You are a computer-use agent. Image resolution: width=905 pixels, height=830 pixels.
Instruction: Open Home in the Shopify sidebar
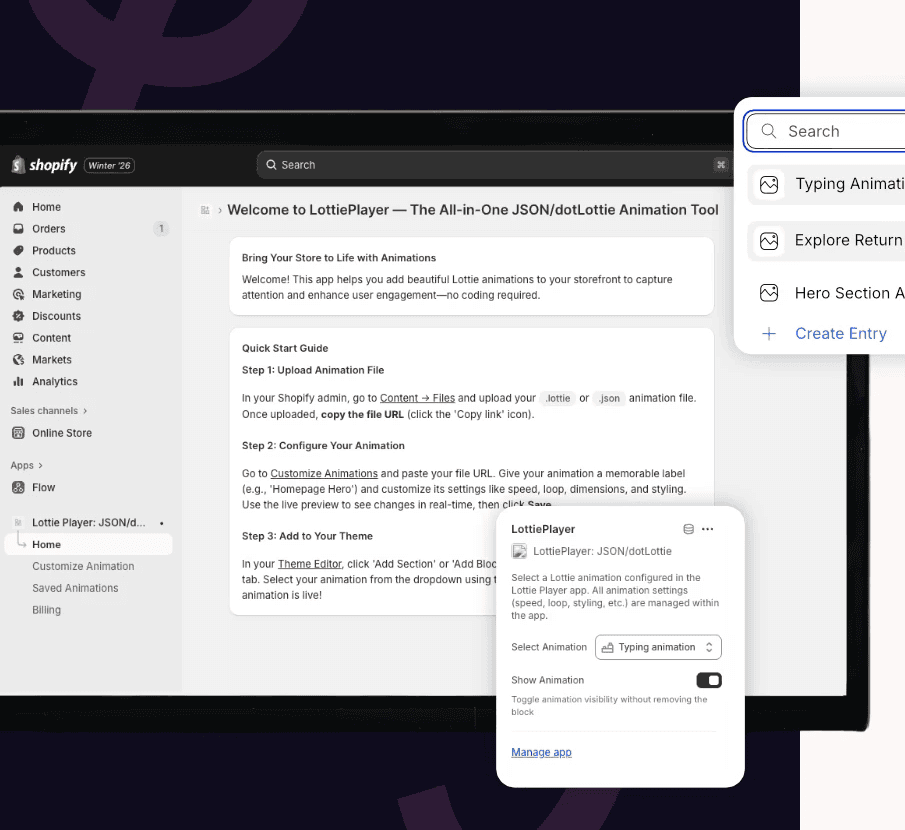[46, 207]
